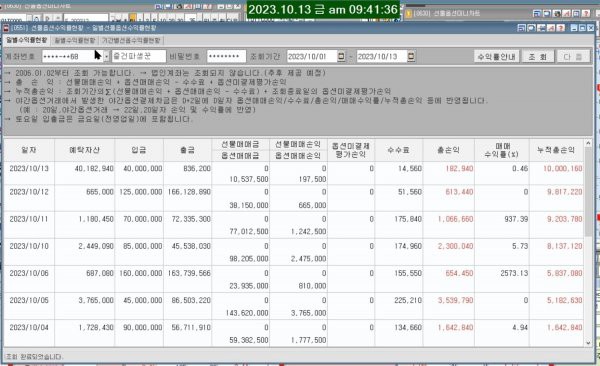This screenshot has height=366, width=600.
Task: Click the pin/link icon in window title bar
Action: pos(551,28)
